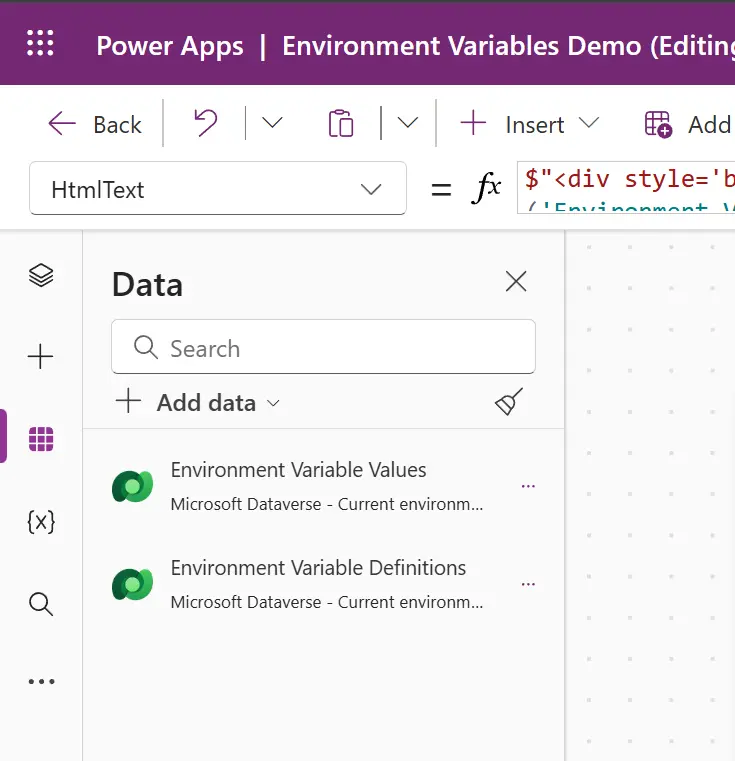Click the Insert plus icon in sidebar
The width and height of the screenshot is (735, 761).
(x=41, y=357)
